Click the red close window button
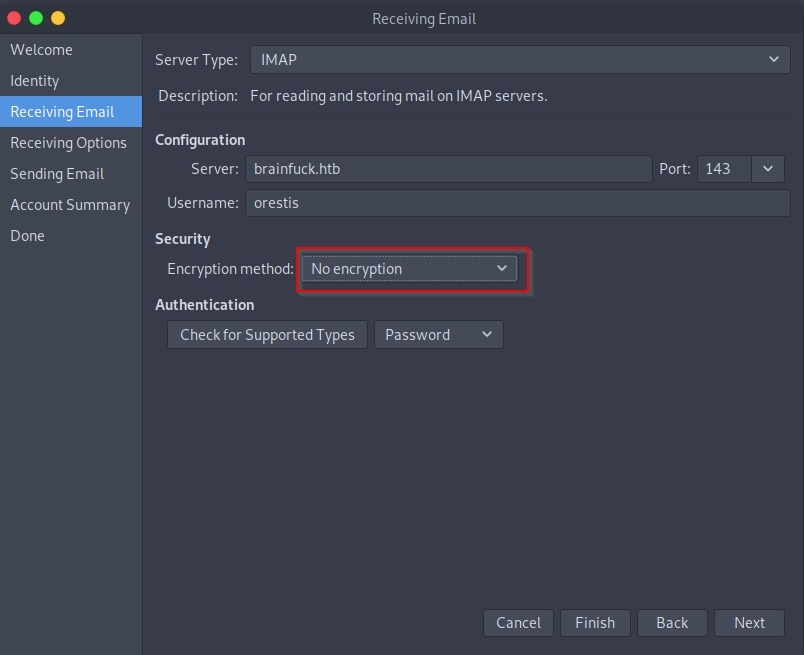 point(14,18)
